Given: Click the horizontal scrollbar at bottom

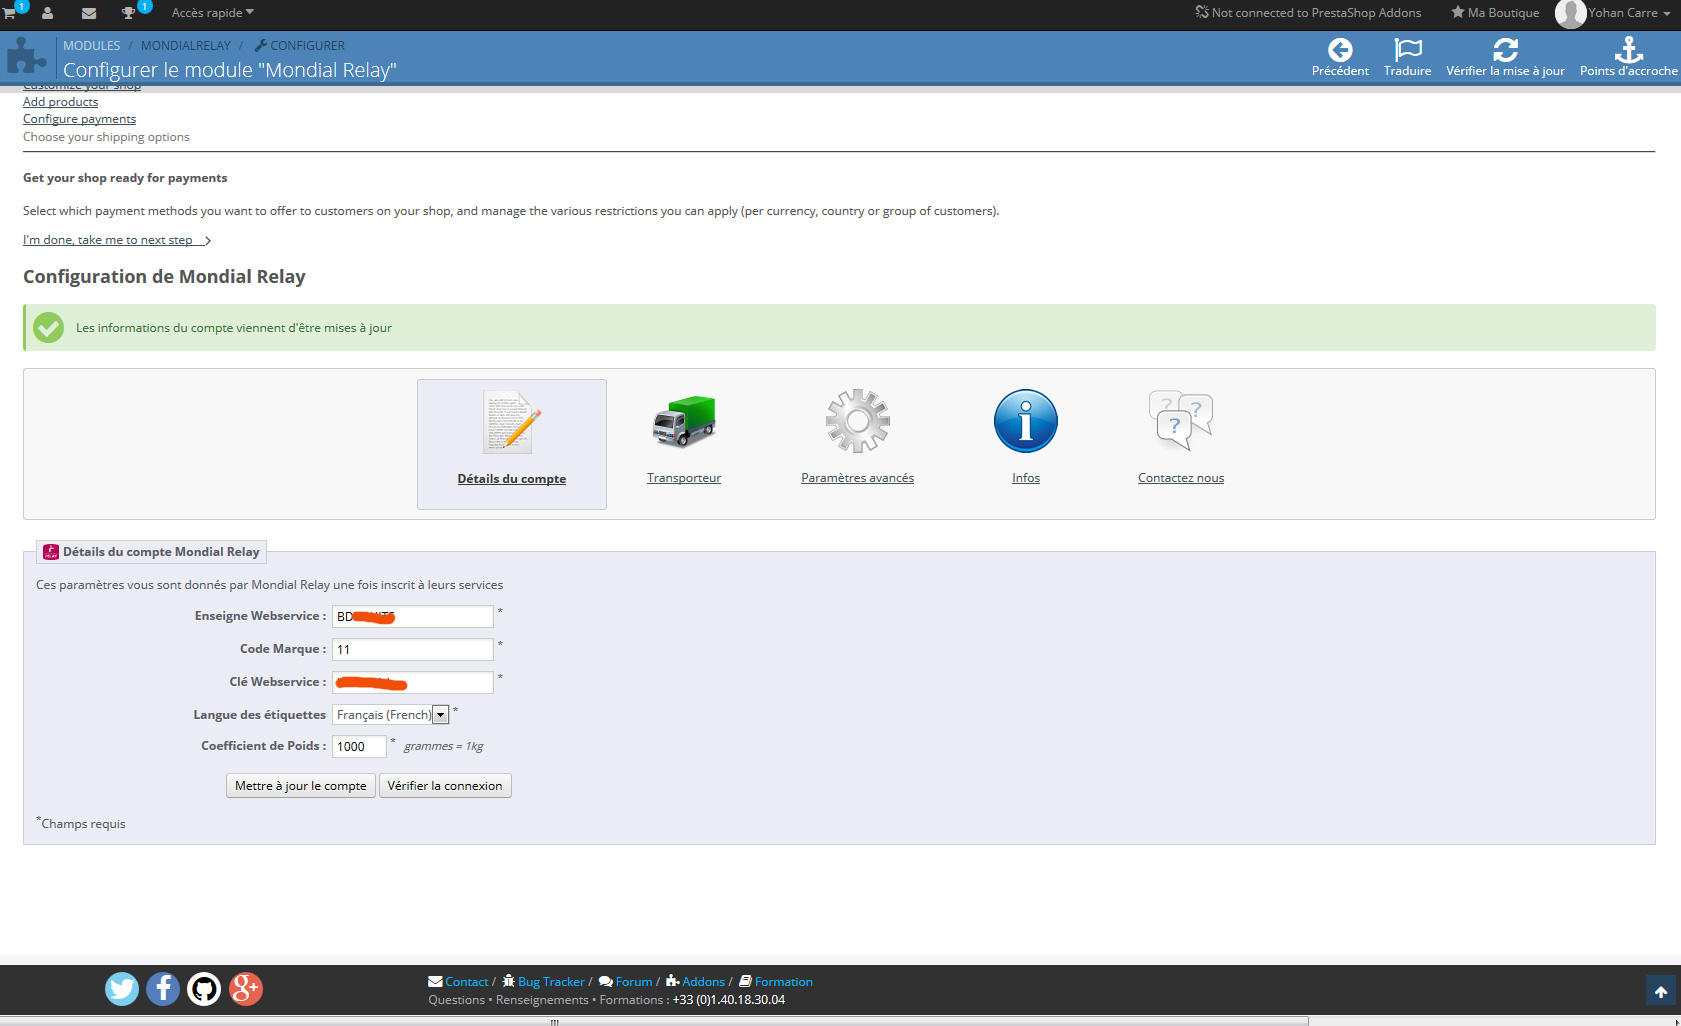Looking at the screenshot, I should [x=654, y=1022].
